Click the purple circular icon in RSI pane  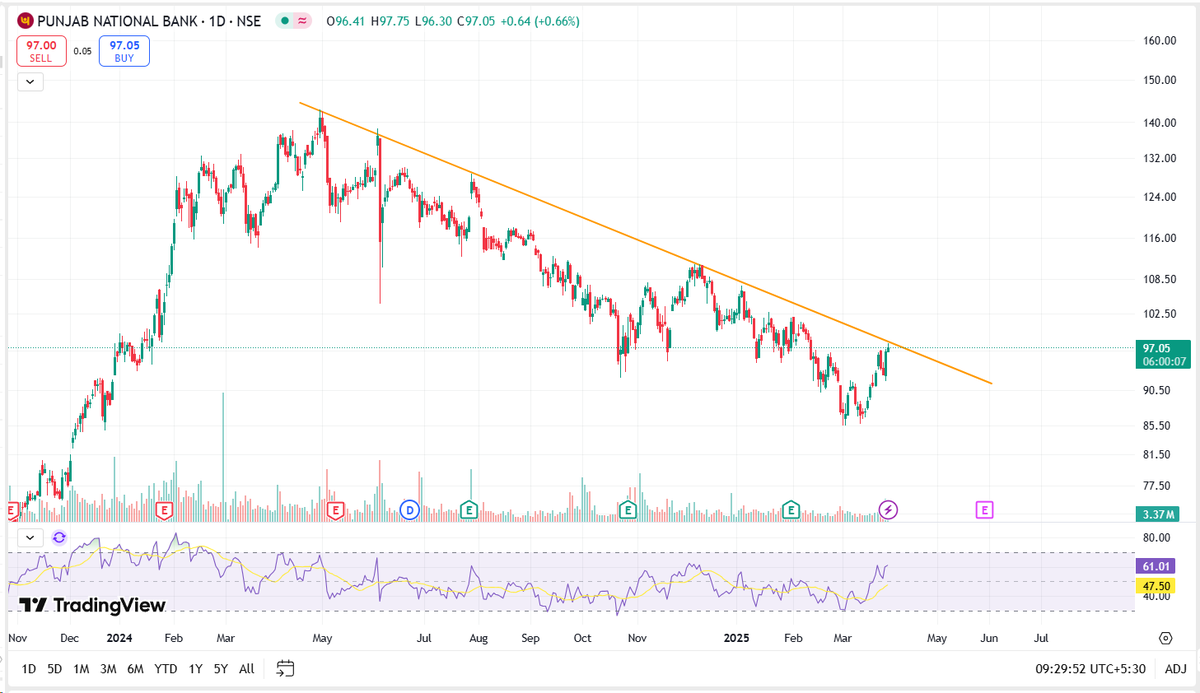(x=59, y=537)
